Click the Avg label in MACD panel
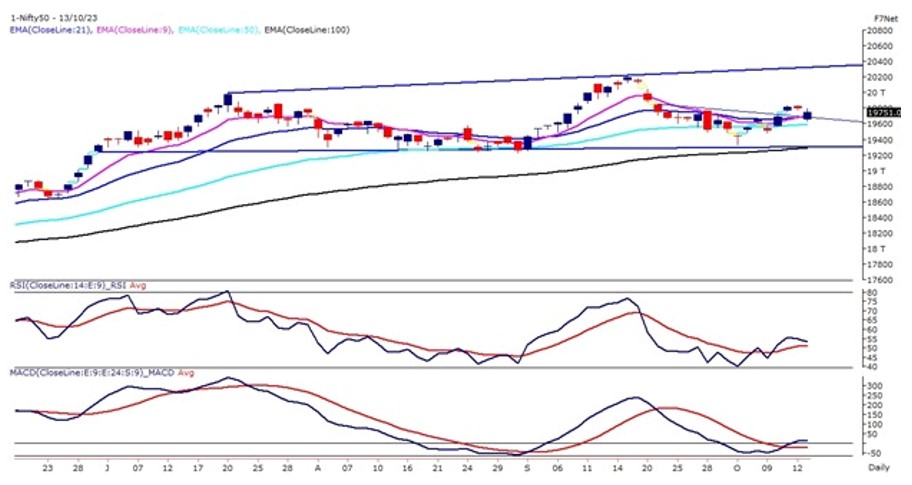This screenshot has width=912, height=485. [x=186, y=373]
